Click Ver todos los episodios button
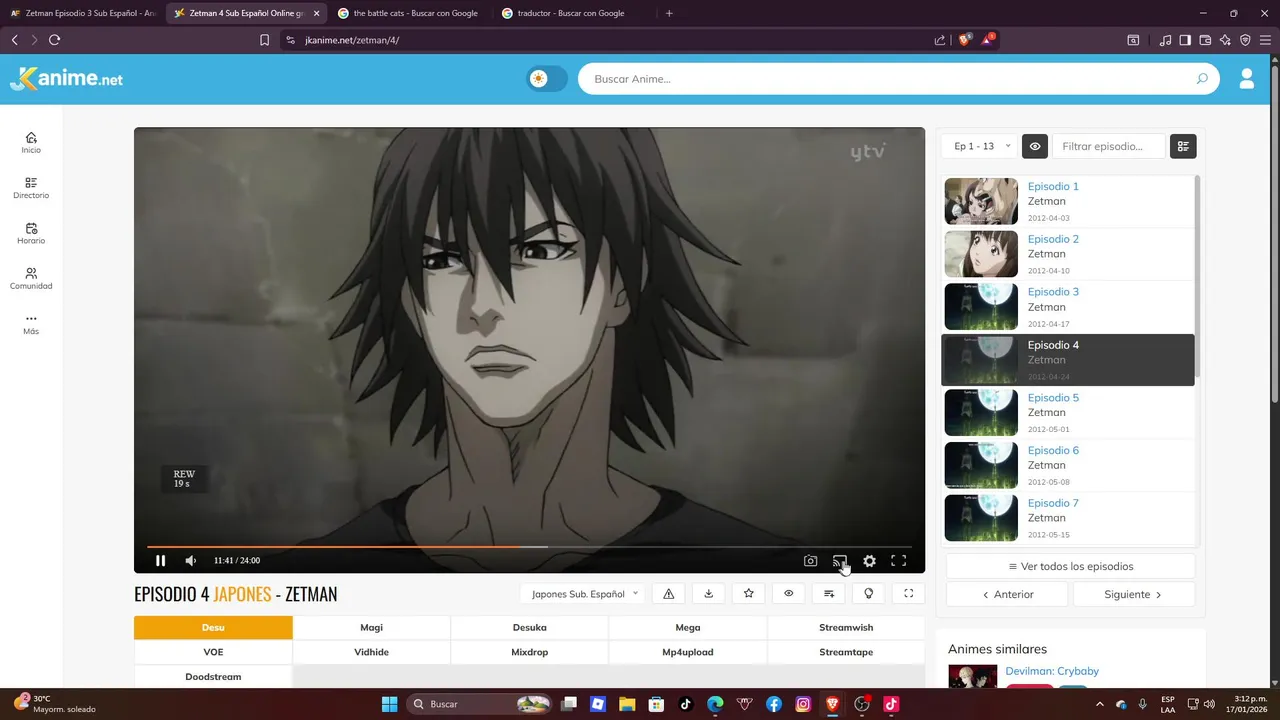The image size is (1280, 720). [1070, 566]
